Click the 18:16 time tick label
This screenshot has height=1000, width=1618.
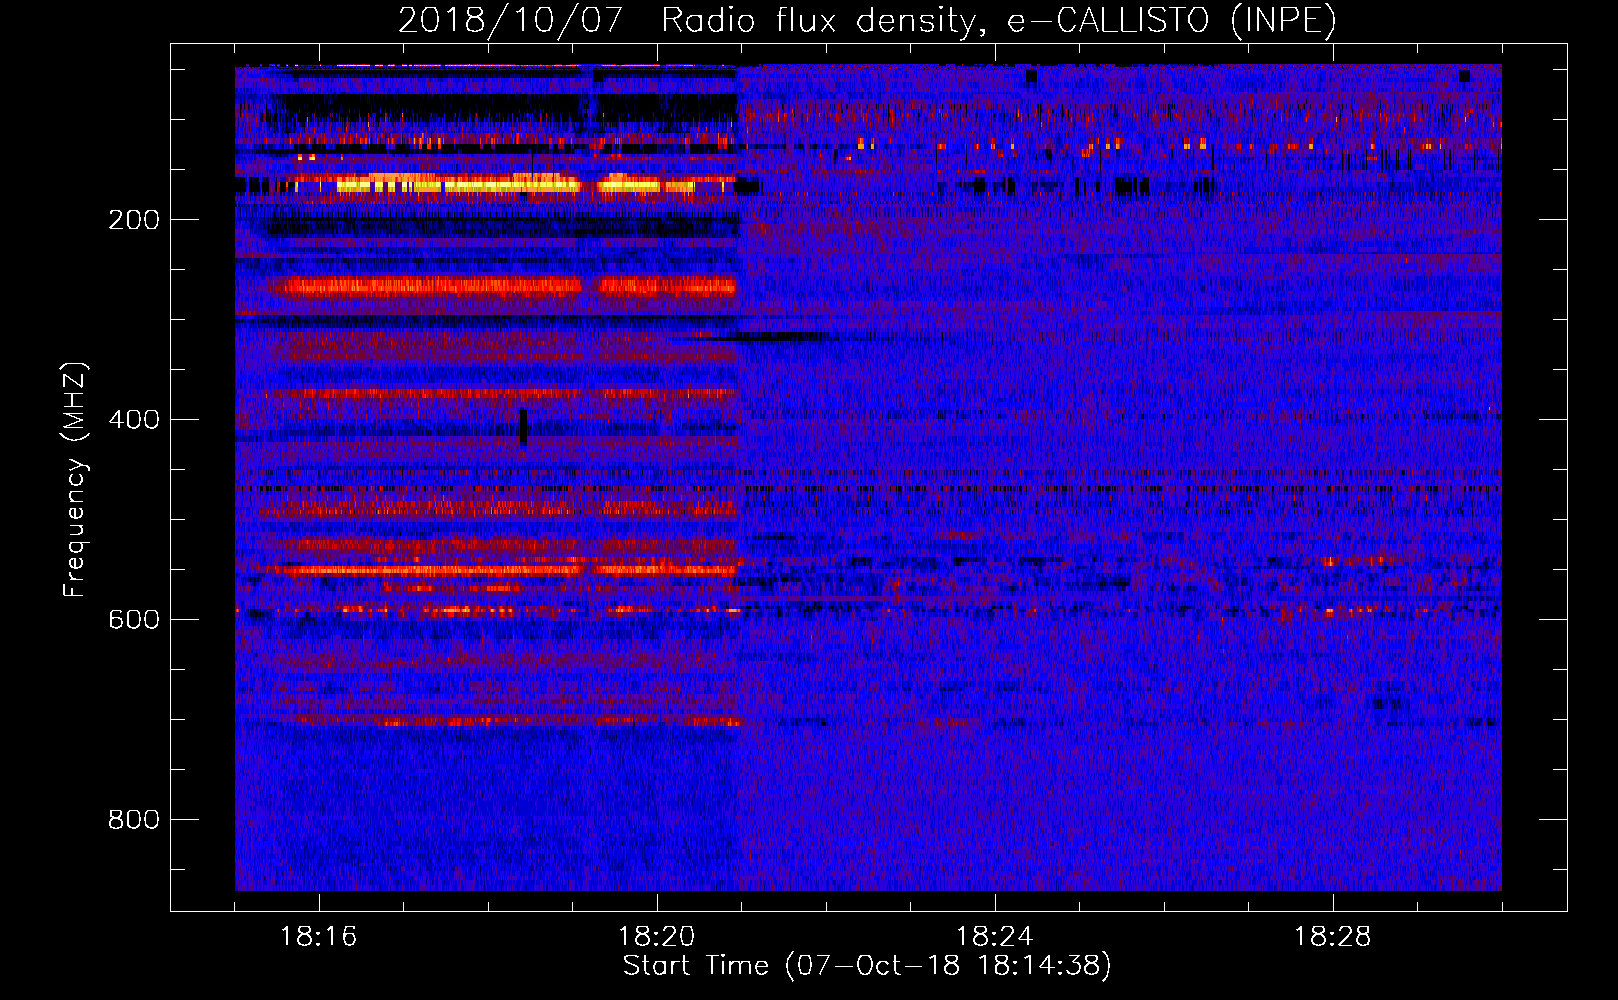point(319,937)
